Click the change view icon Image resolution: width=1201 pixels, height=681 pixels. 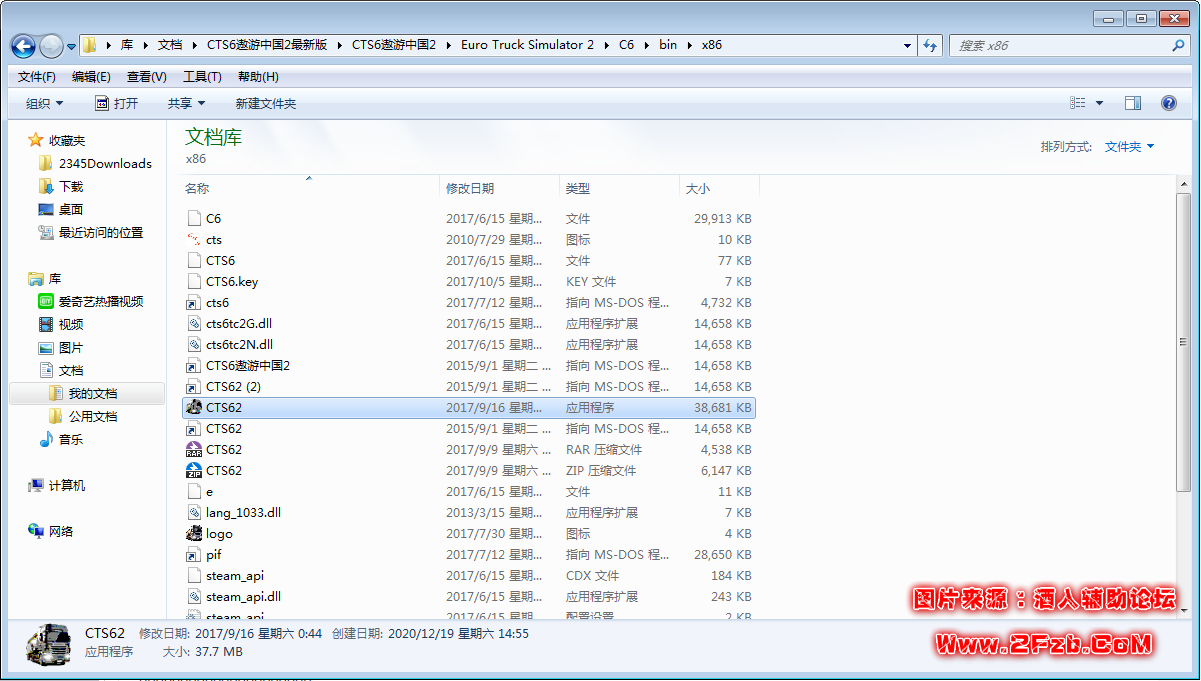pyautogui.click(x=1078, y=103)
